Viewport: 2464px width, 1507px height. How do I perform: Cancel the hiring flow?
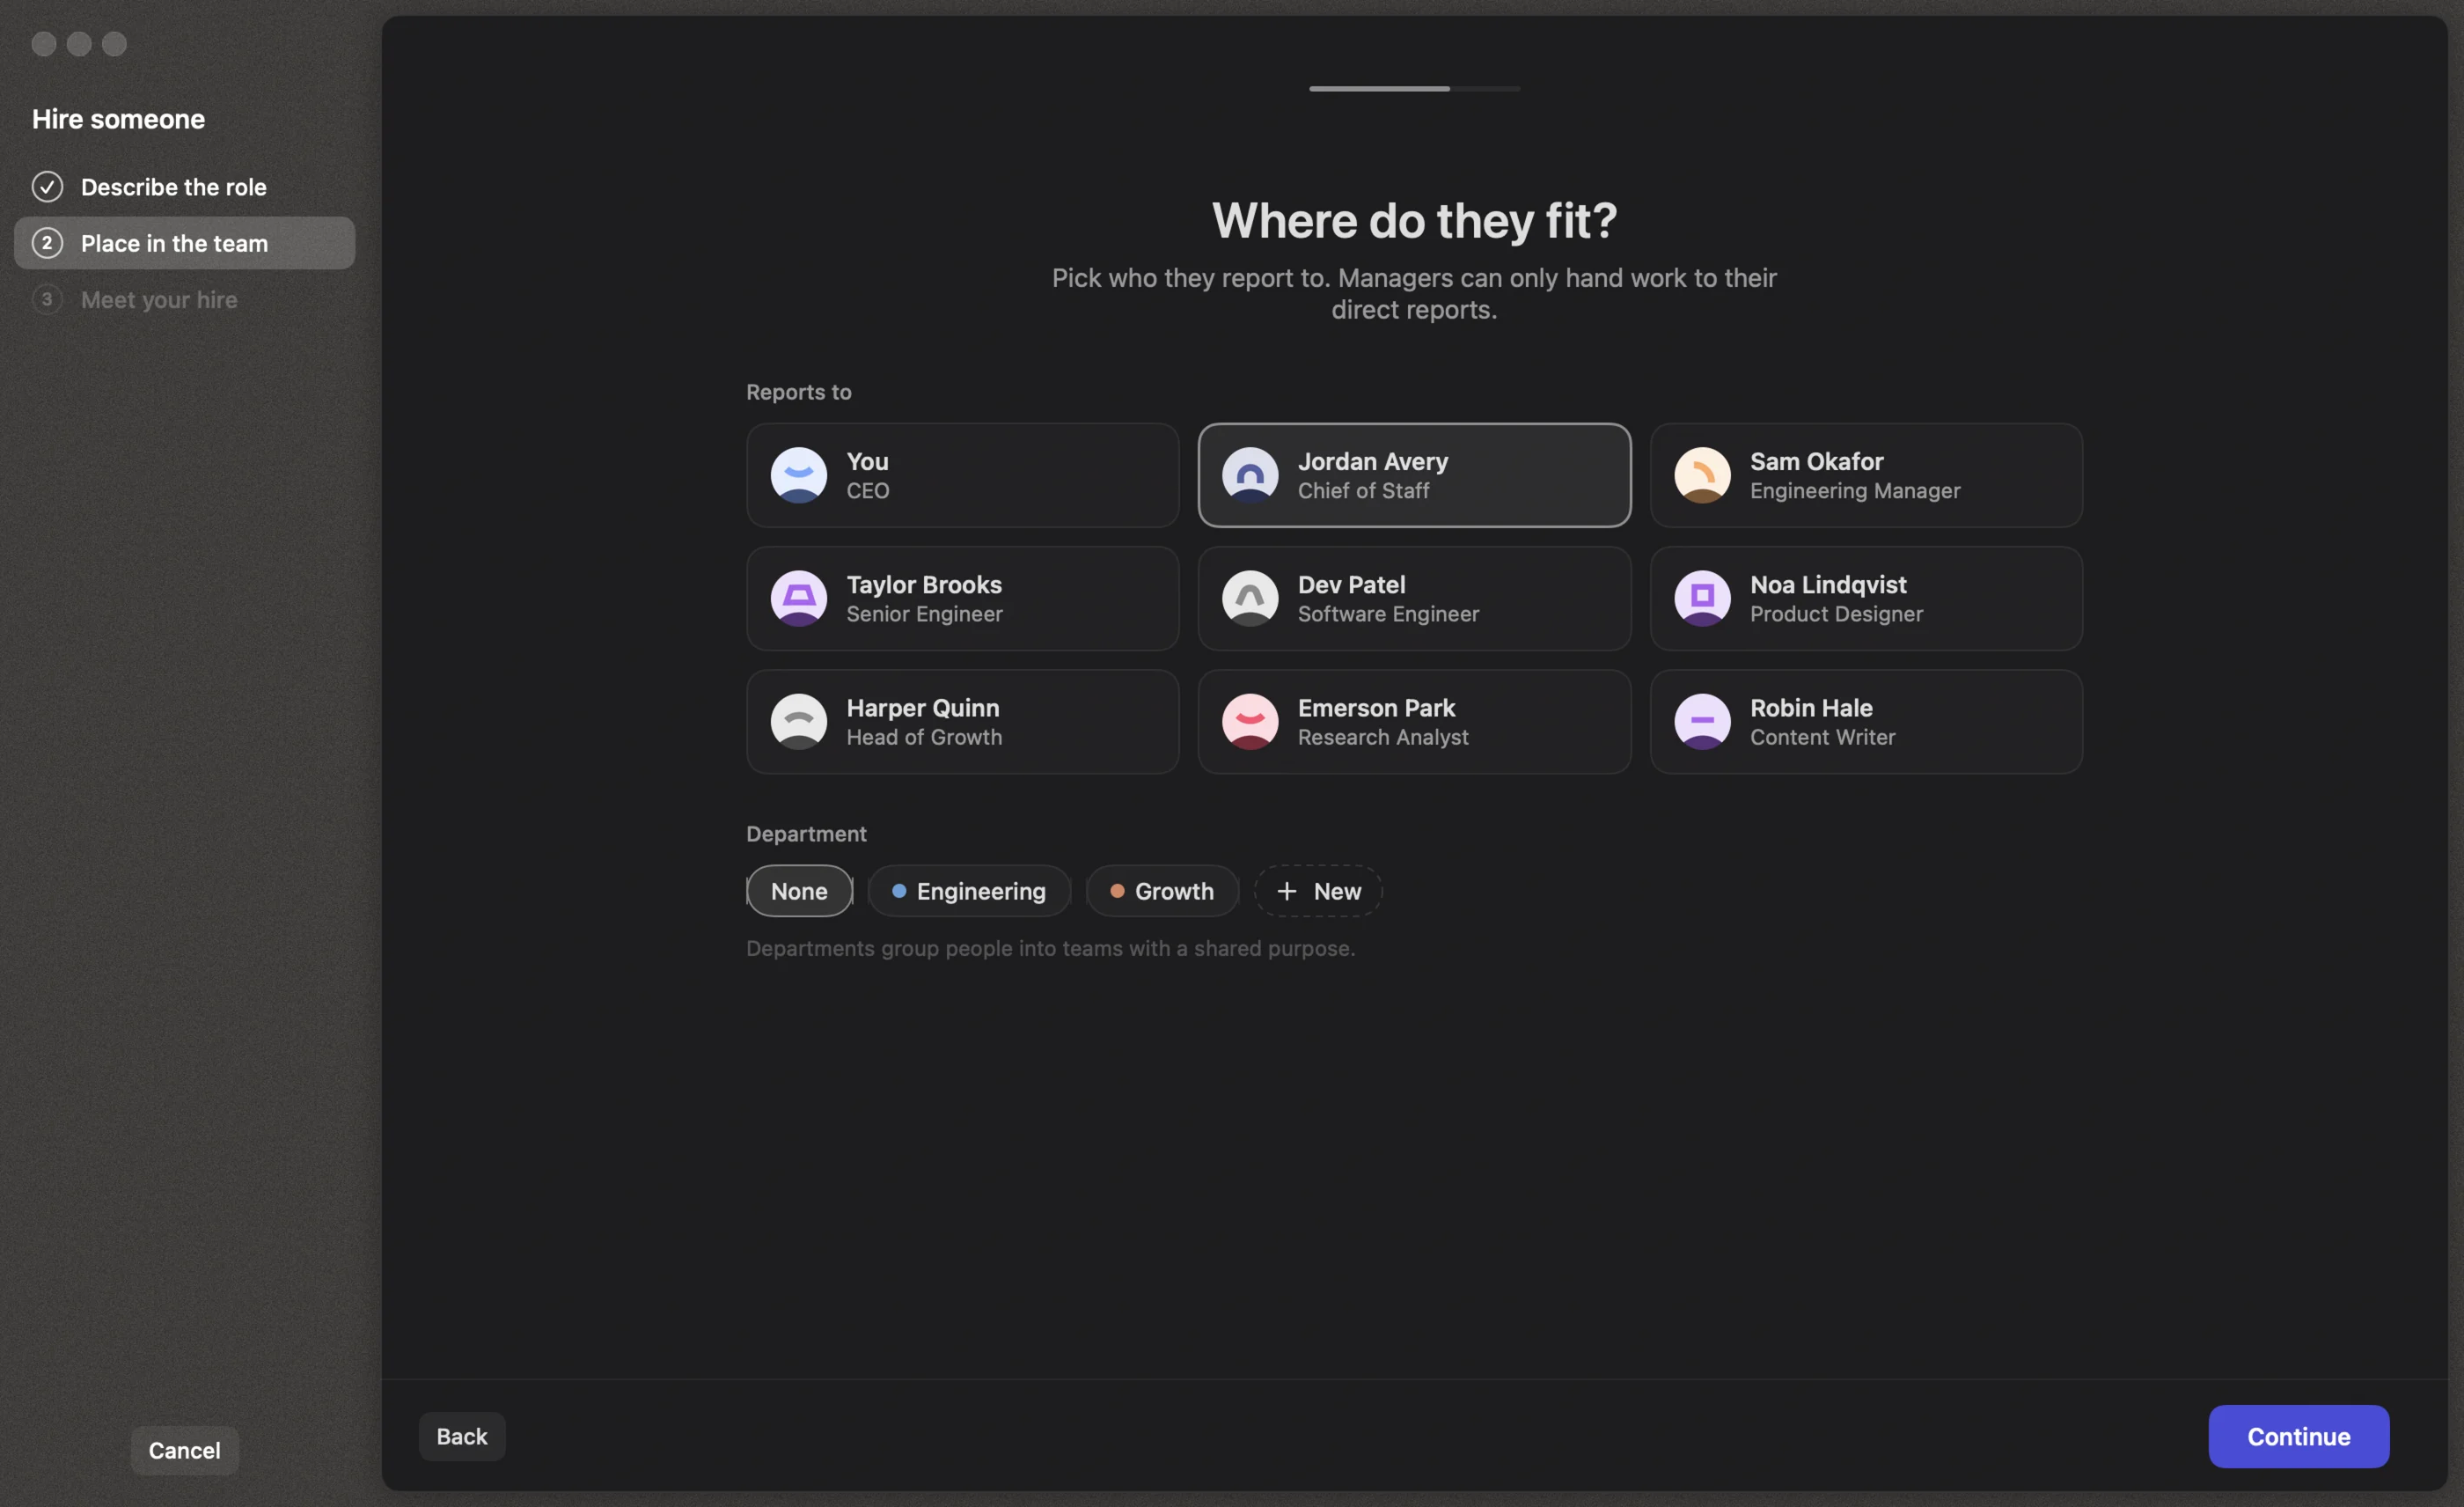[184, 1450]
